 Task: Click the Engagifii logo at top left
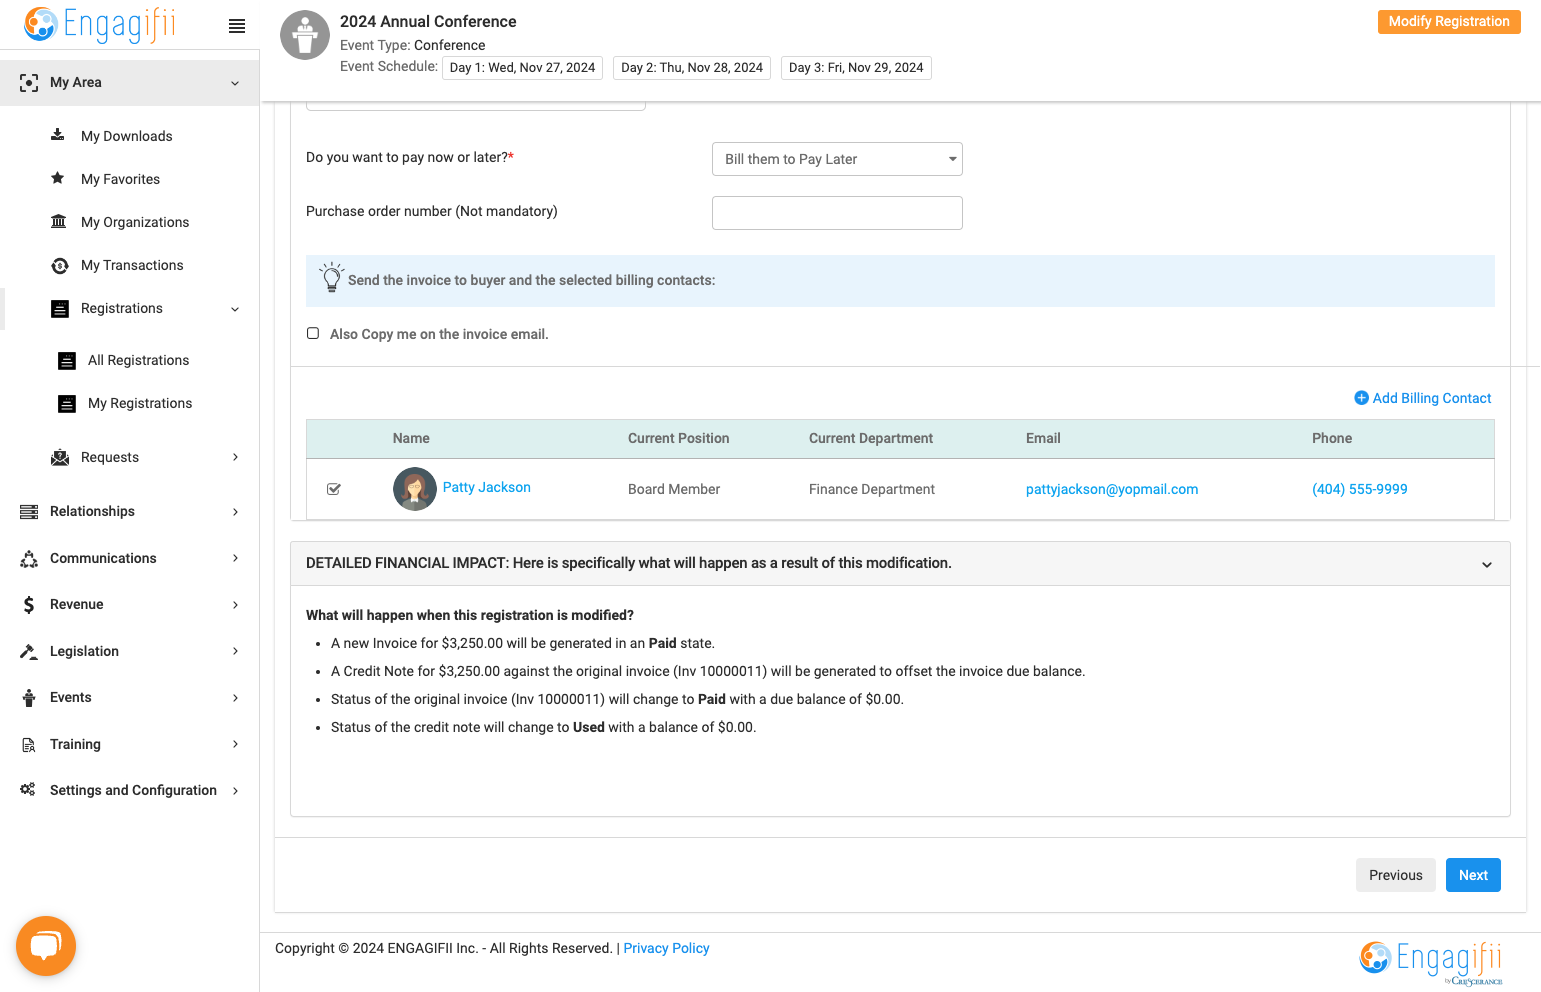point(99,24)
